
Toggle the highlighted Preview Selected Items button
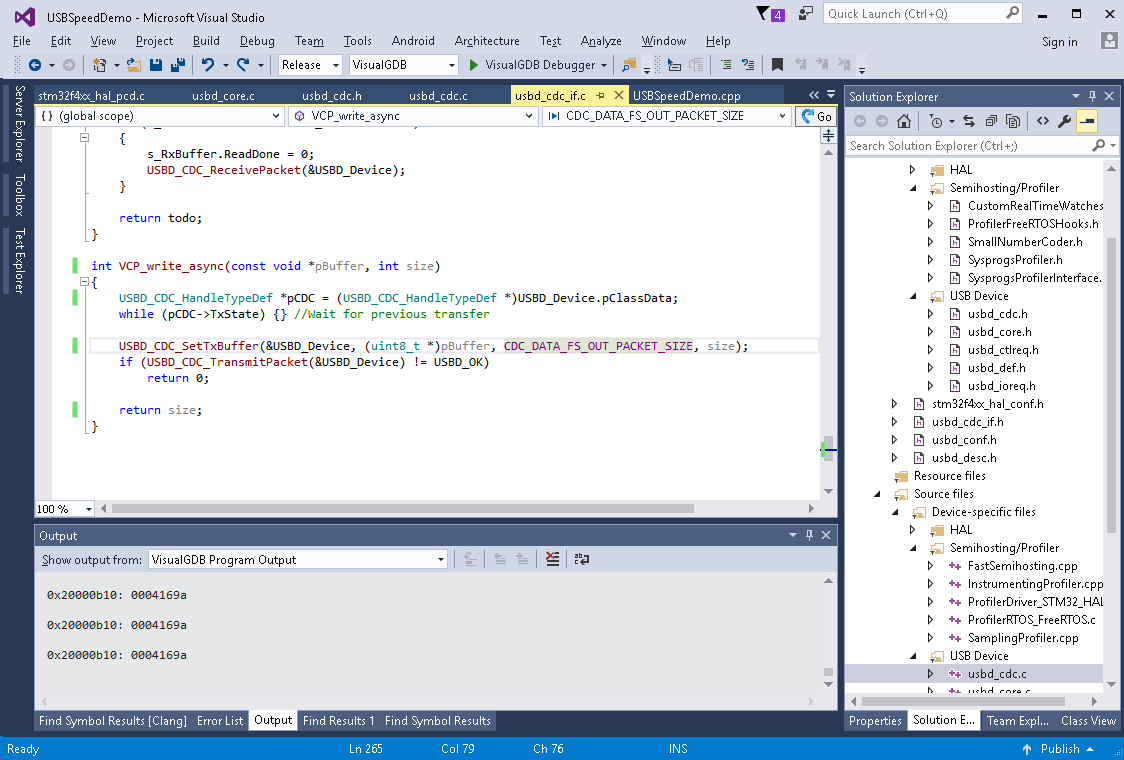[x=1087, y=121]
